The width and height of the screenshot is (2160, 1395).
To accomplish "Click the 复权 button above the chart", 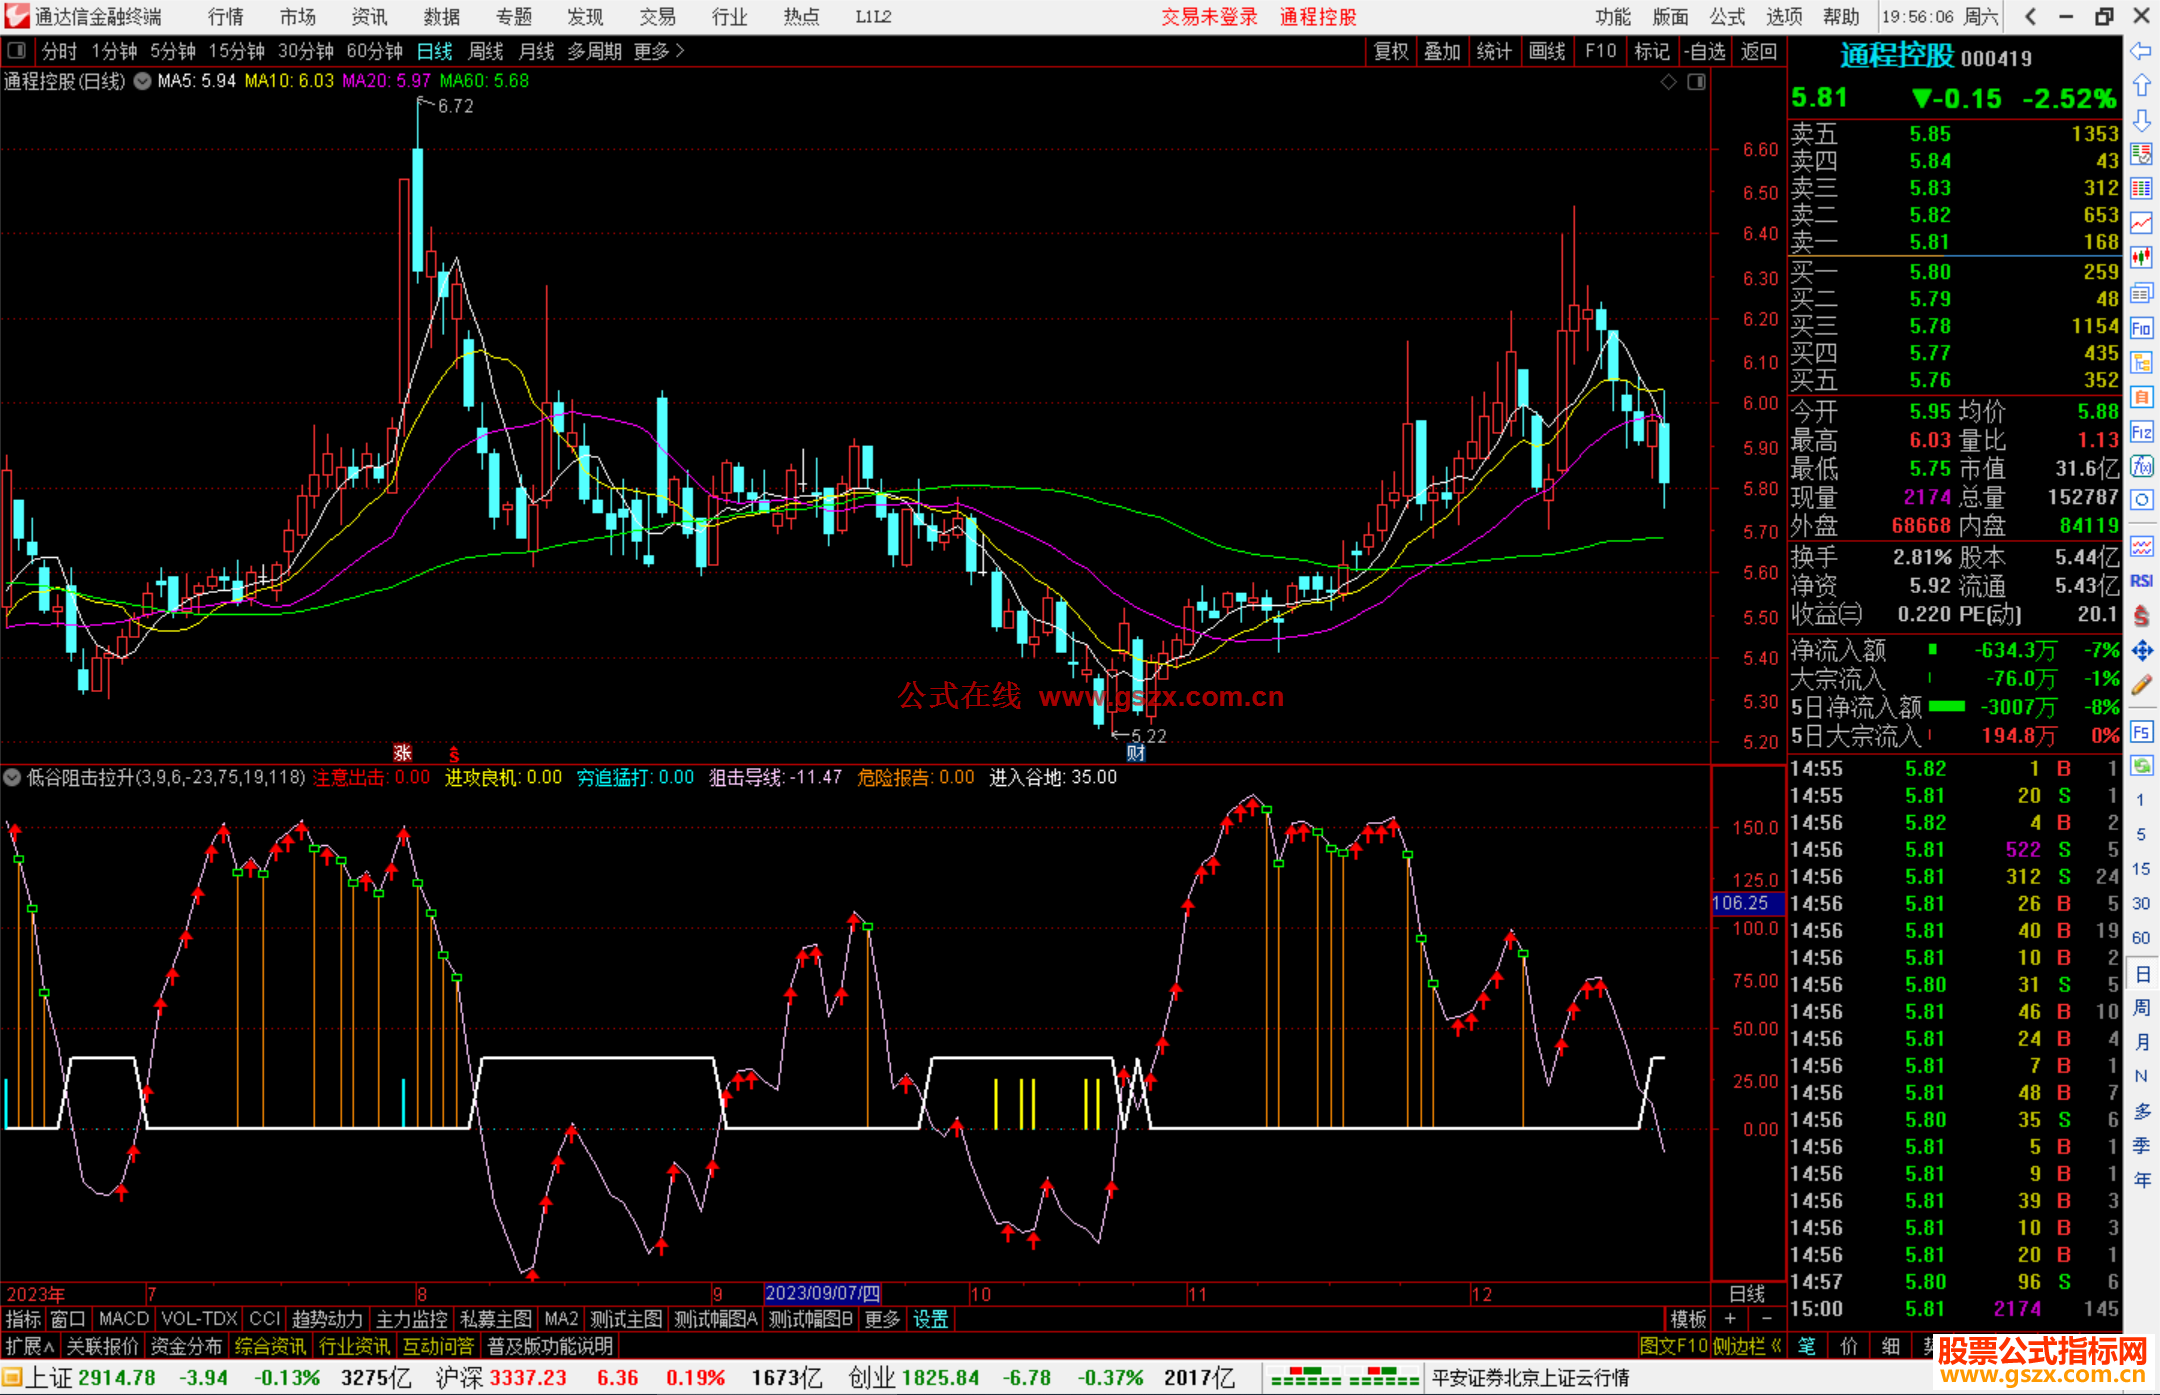I will tap(1391, 51).
